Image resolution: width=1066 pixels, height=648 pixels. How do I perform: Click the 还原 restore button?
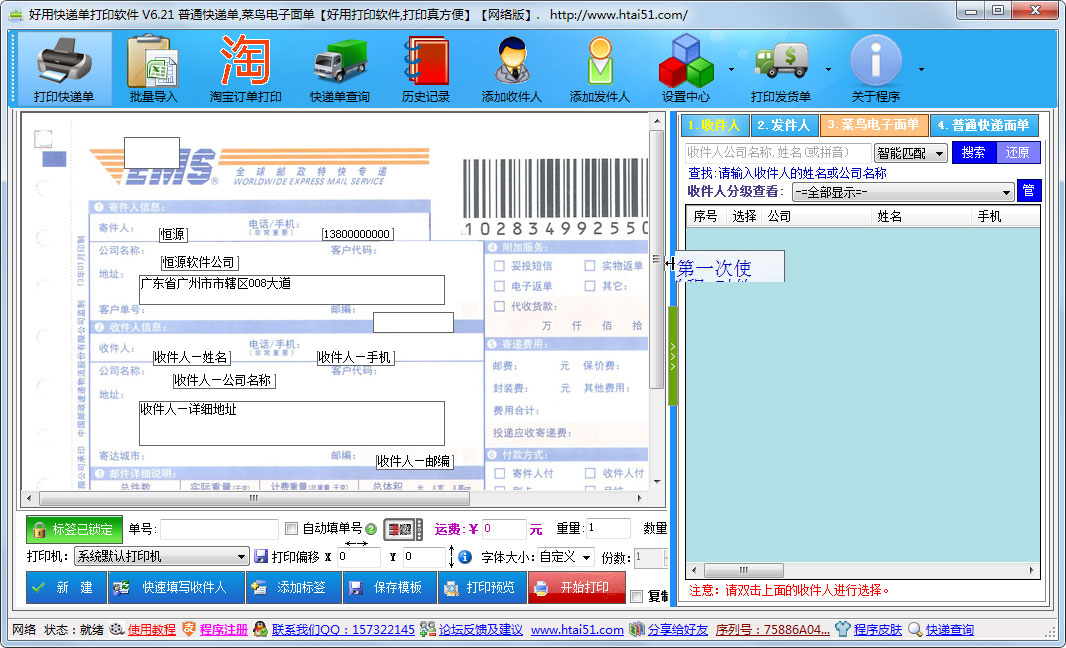[x=1018, y=152]
